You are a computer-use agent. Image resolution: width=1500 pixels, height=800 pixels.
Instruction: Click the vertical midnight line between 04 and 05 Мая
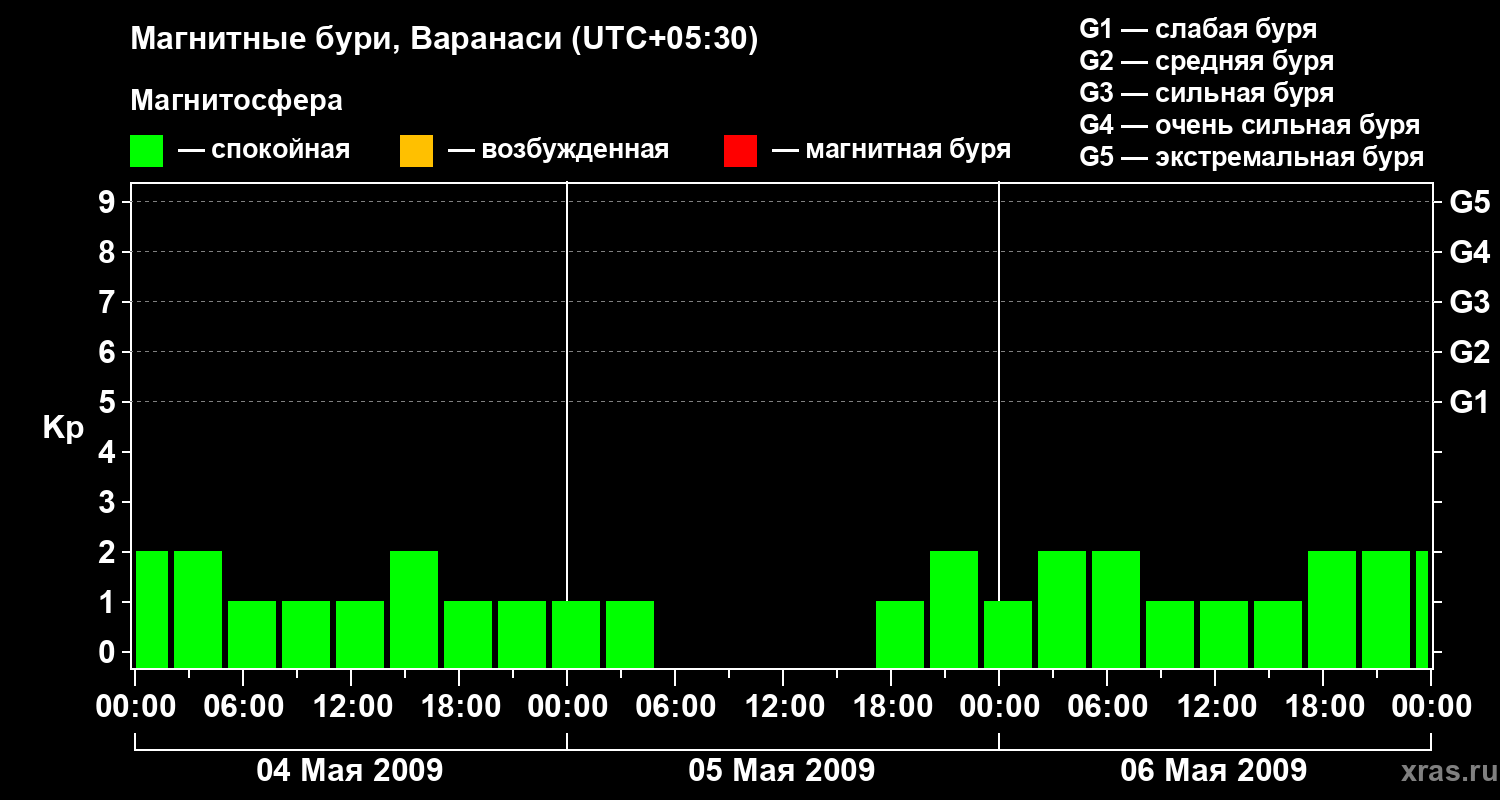[x=567, y=425]
